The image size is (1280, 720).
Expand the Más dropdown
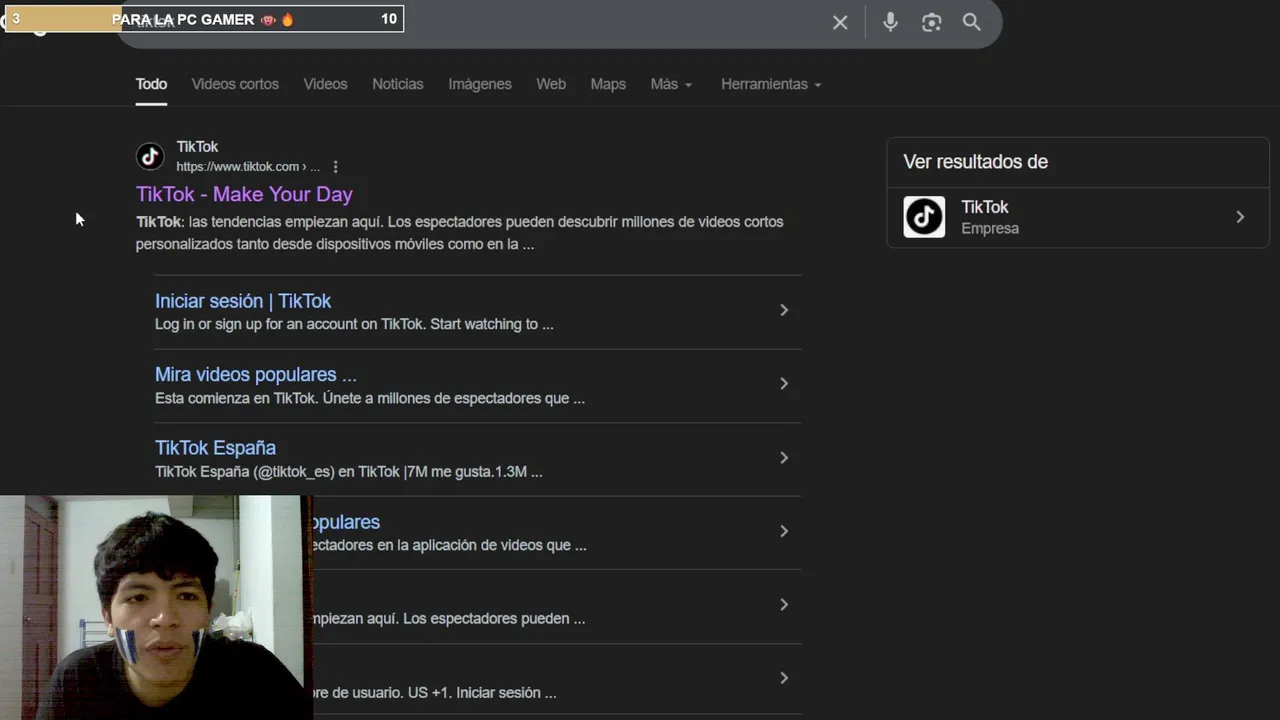pyautogui.click(x=671, y=84)
